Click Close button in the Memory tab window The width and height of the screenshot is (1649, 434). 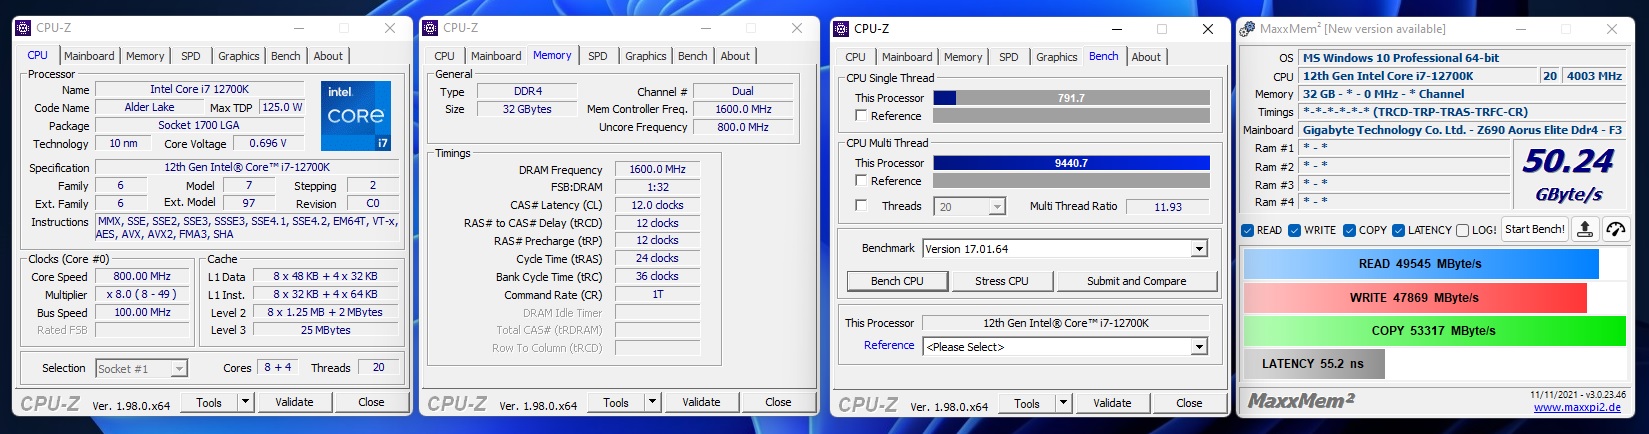click(778, 402)
